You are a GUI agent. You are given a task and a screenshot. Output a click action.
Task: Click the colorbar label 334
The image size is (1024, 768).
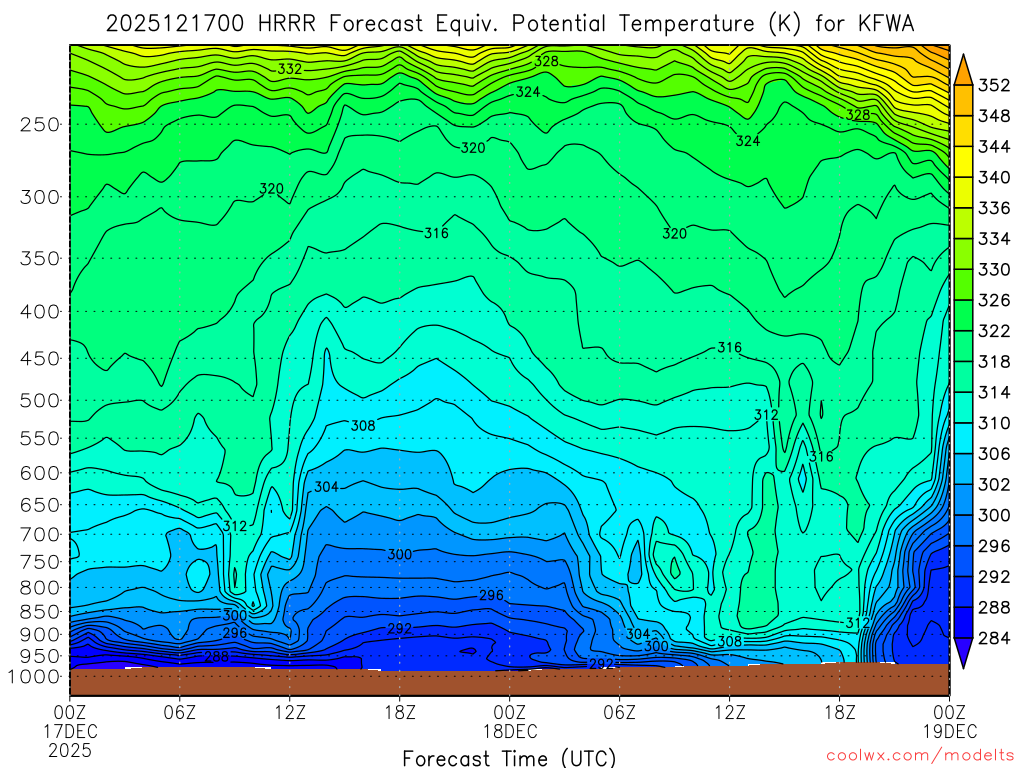[994, 238]
